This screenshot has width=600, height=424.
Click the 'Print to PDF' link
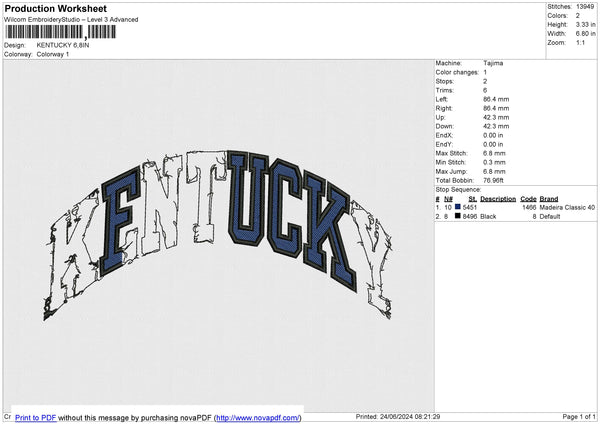36,418
